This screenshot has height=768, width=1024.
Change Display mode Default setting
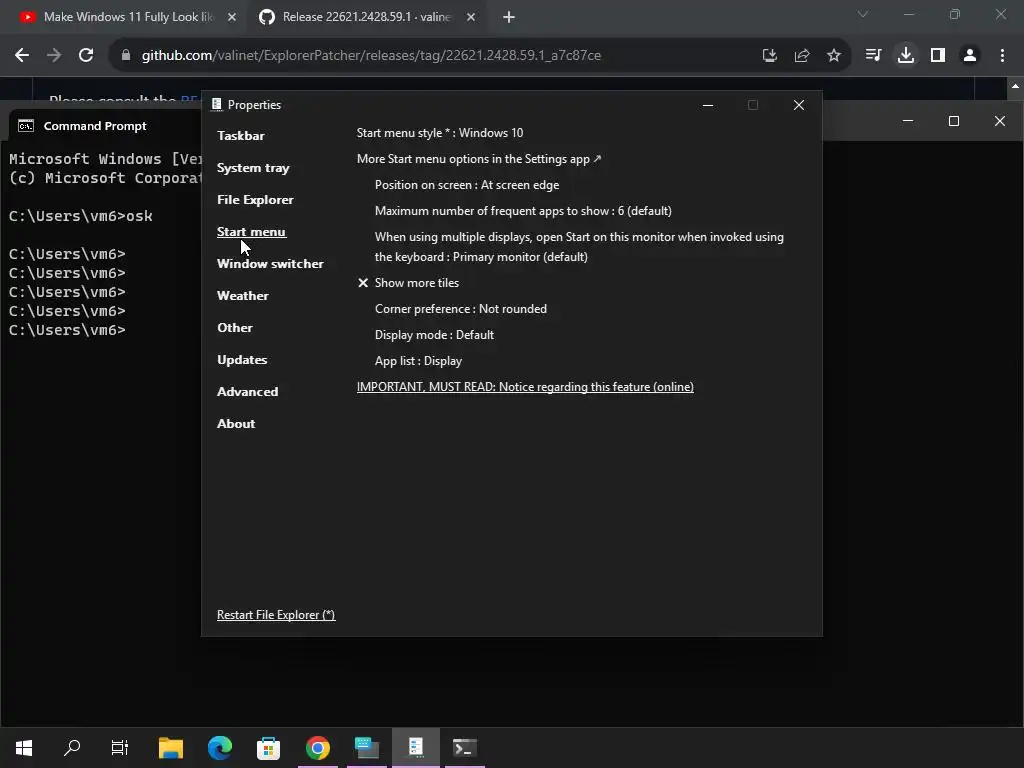(434, 335)
